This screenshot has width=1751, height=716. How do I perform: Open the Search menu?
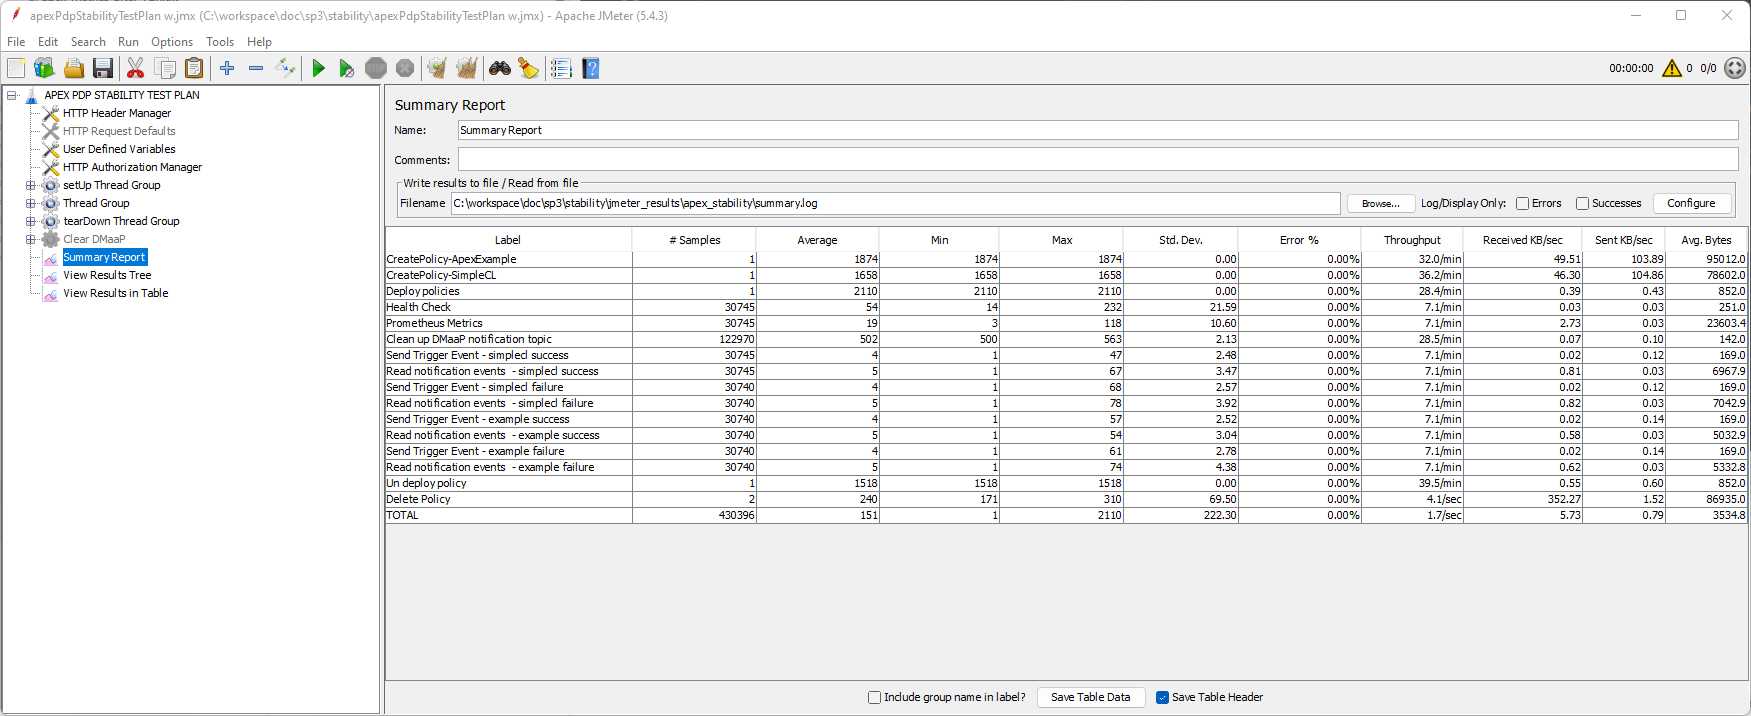click(88, 42)
